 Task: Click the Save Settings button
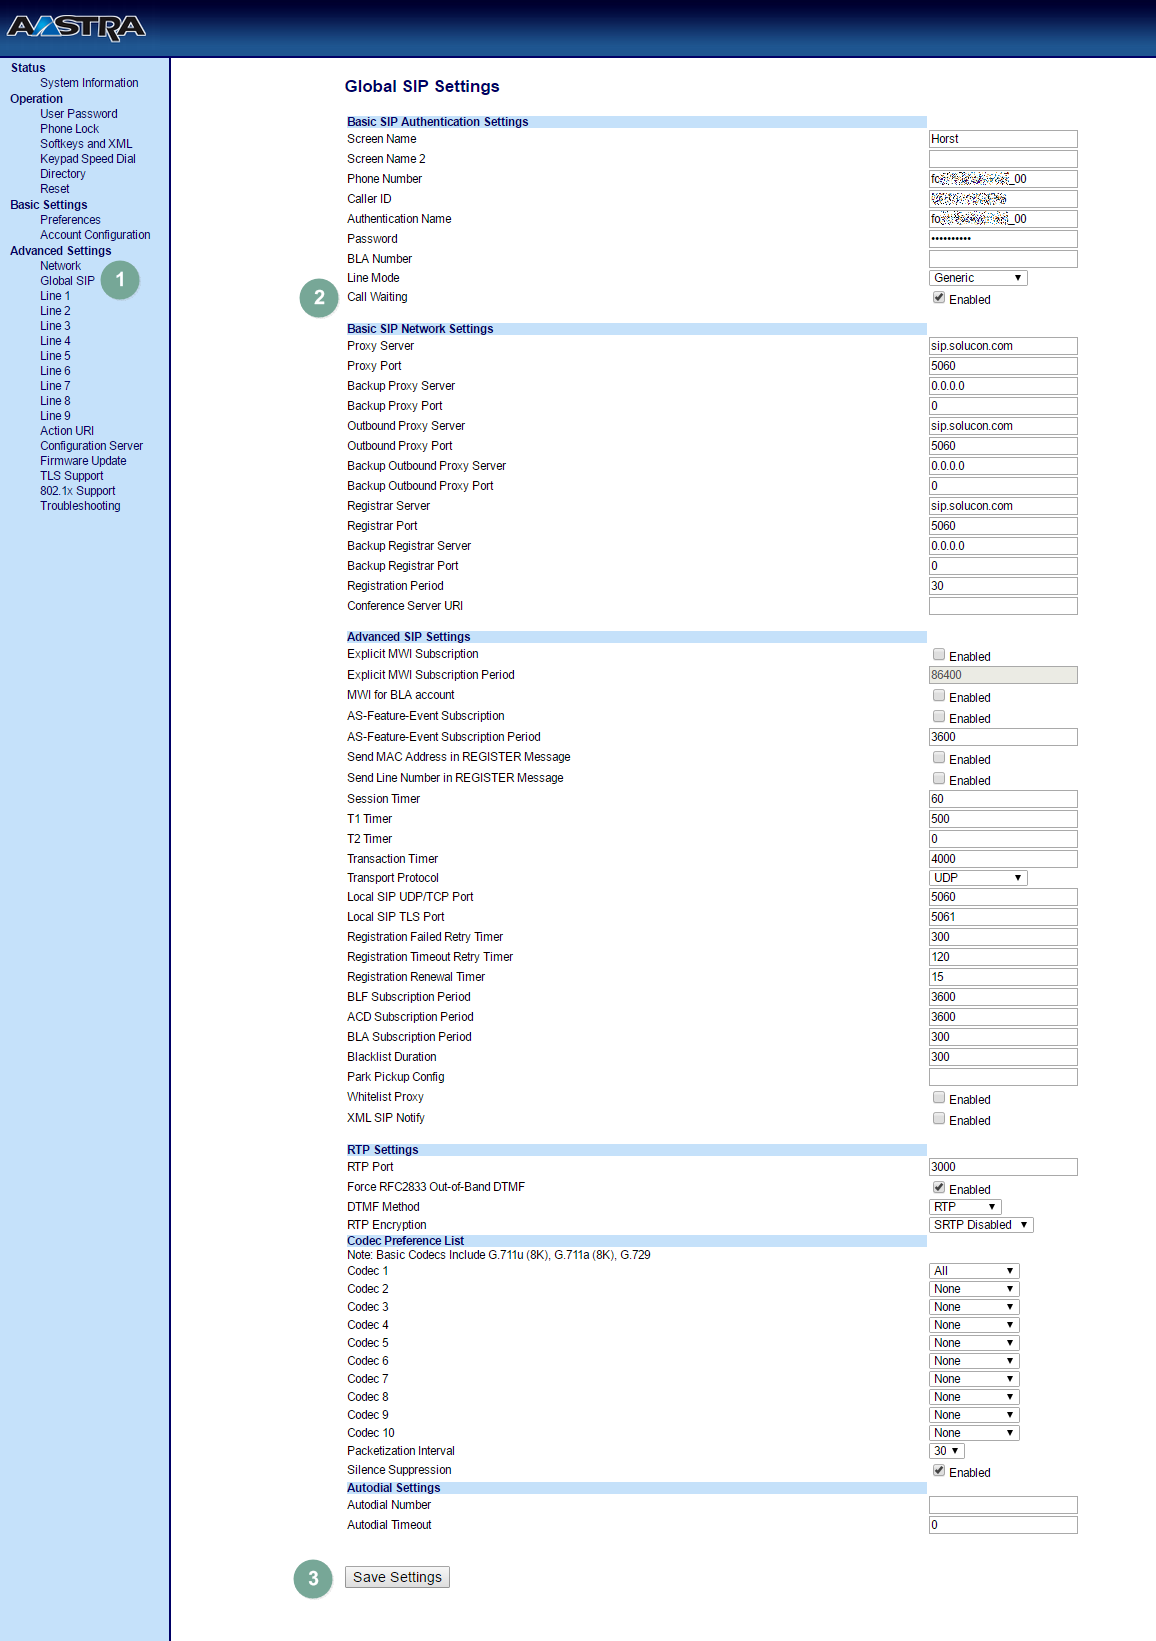(397, 1577)
